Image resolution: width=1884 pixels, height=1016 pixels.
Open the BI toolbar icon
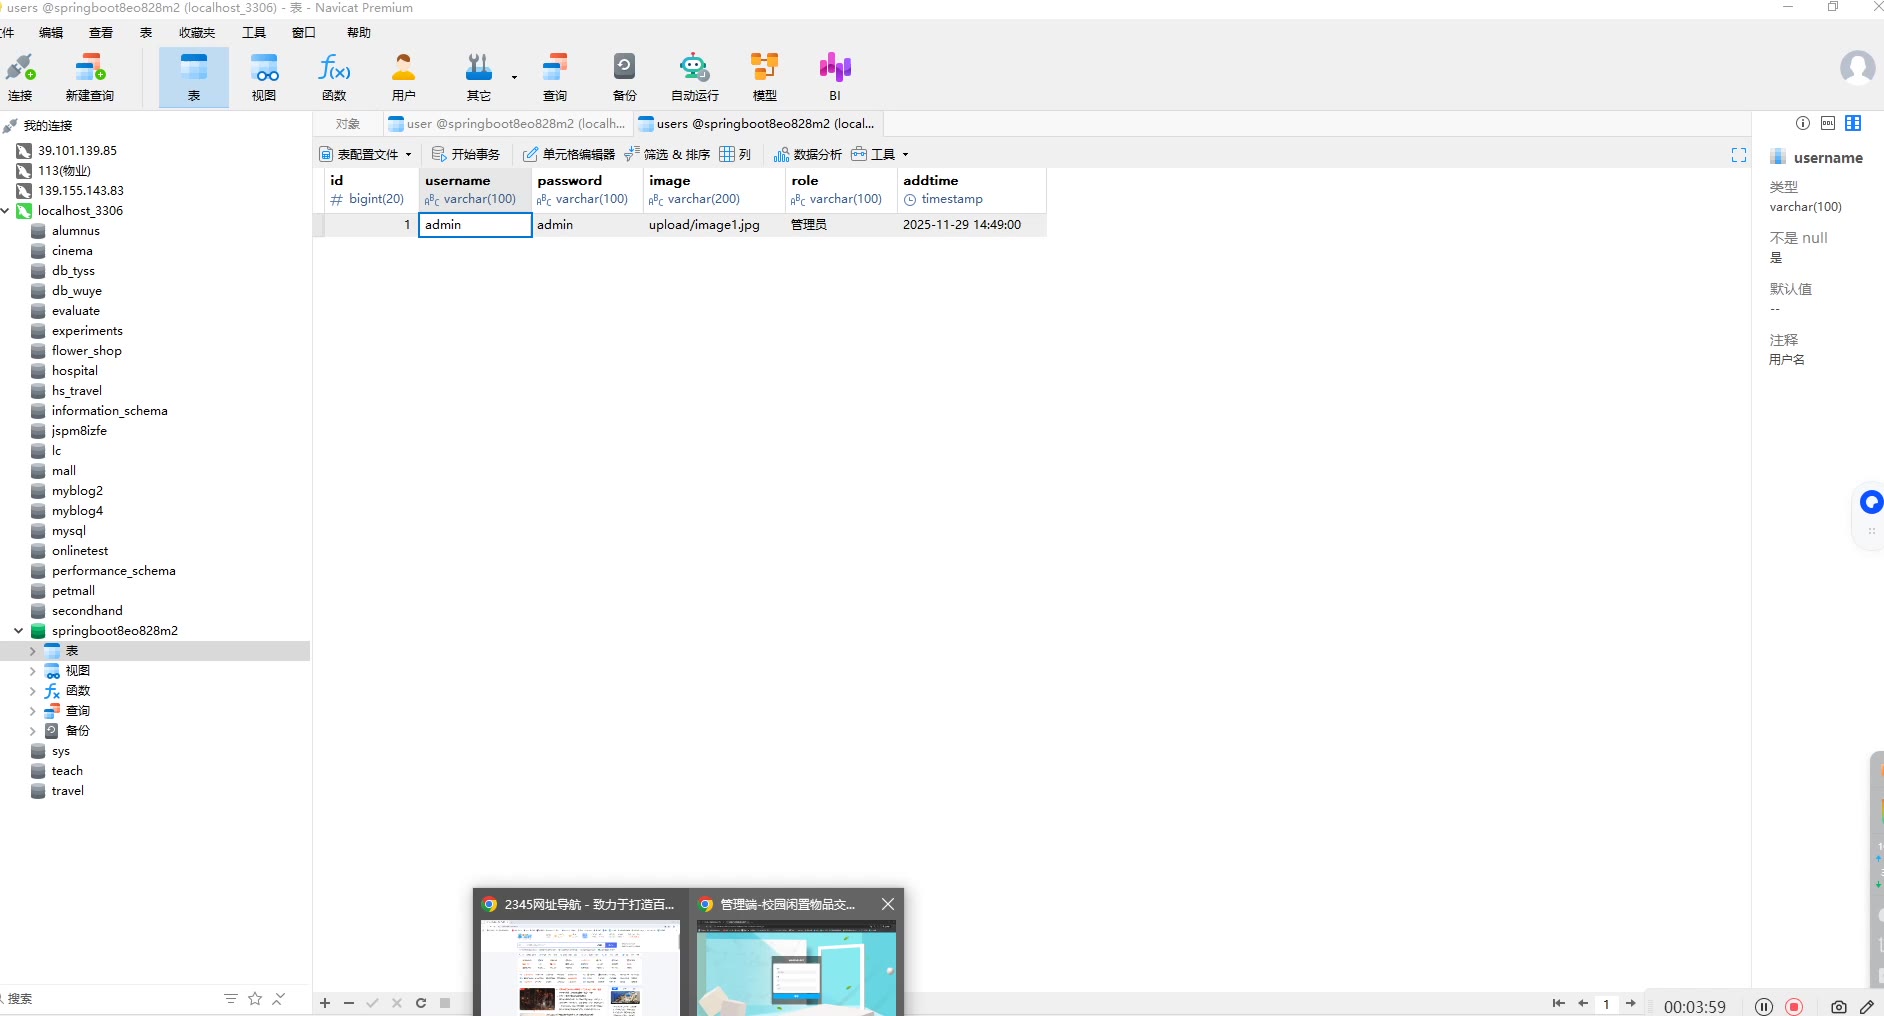point(835,77)
